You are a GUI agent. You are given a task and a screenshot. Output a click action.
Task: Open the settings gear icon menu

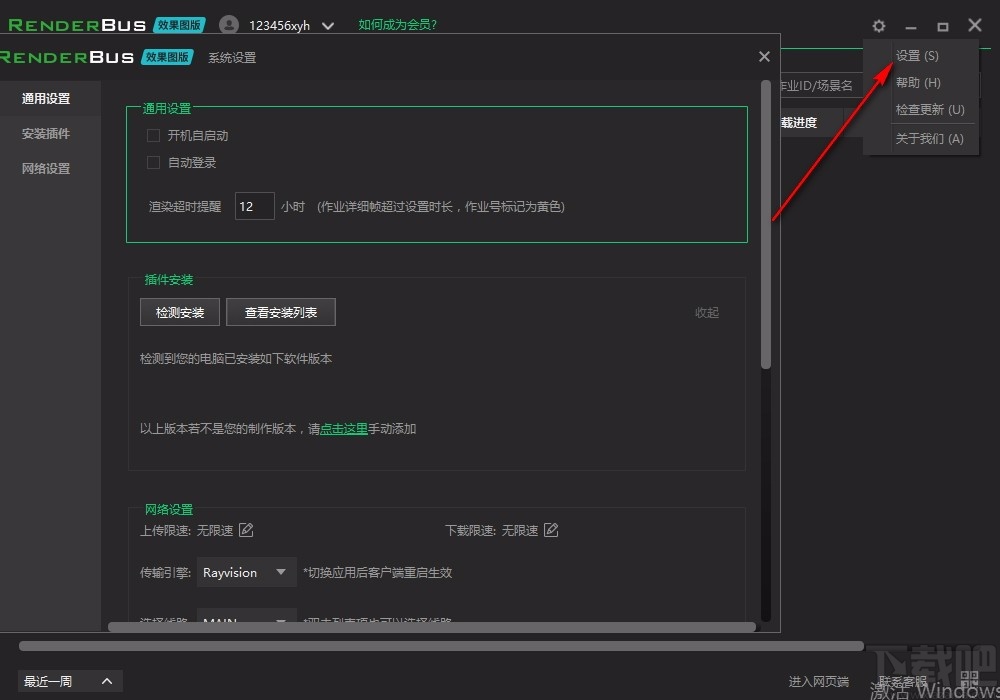coord(878,26)
